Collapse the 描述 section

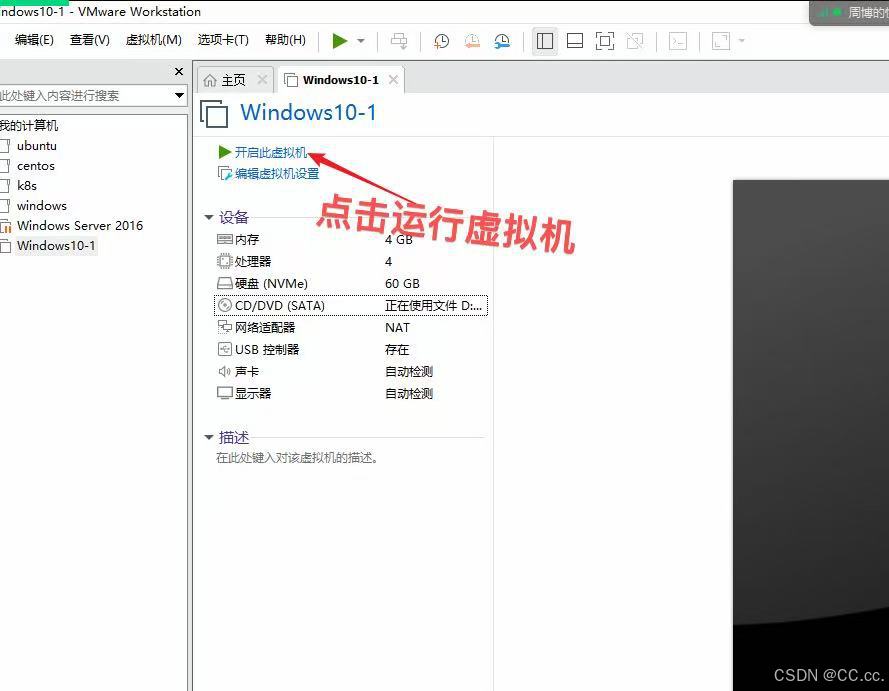[x=209, y=437]
